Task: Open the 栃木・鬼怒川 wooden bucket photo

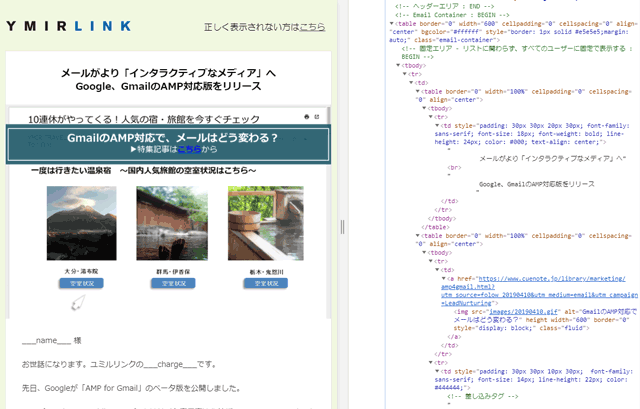Action: 266,223
